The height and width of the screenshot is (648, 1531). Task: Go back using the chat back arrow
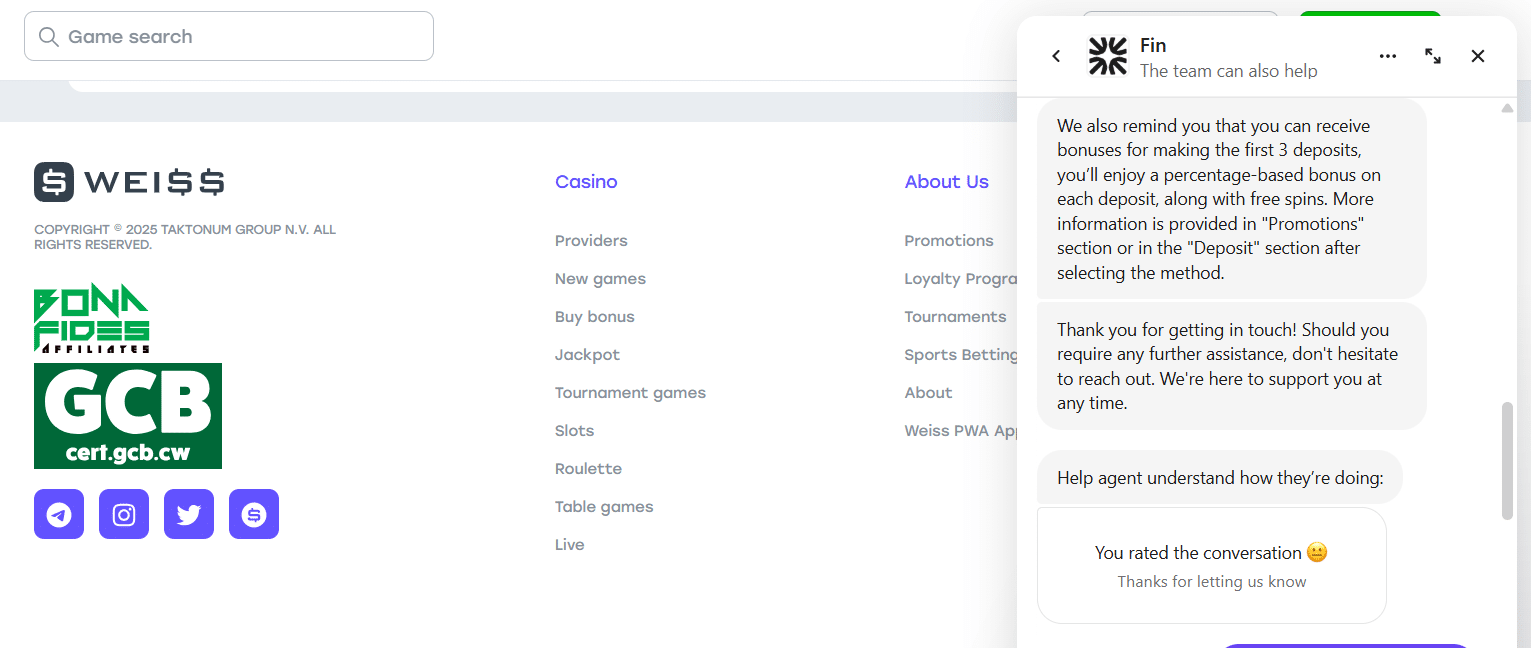pos(1056,56)
